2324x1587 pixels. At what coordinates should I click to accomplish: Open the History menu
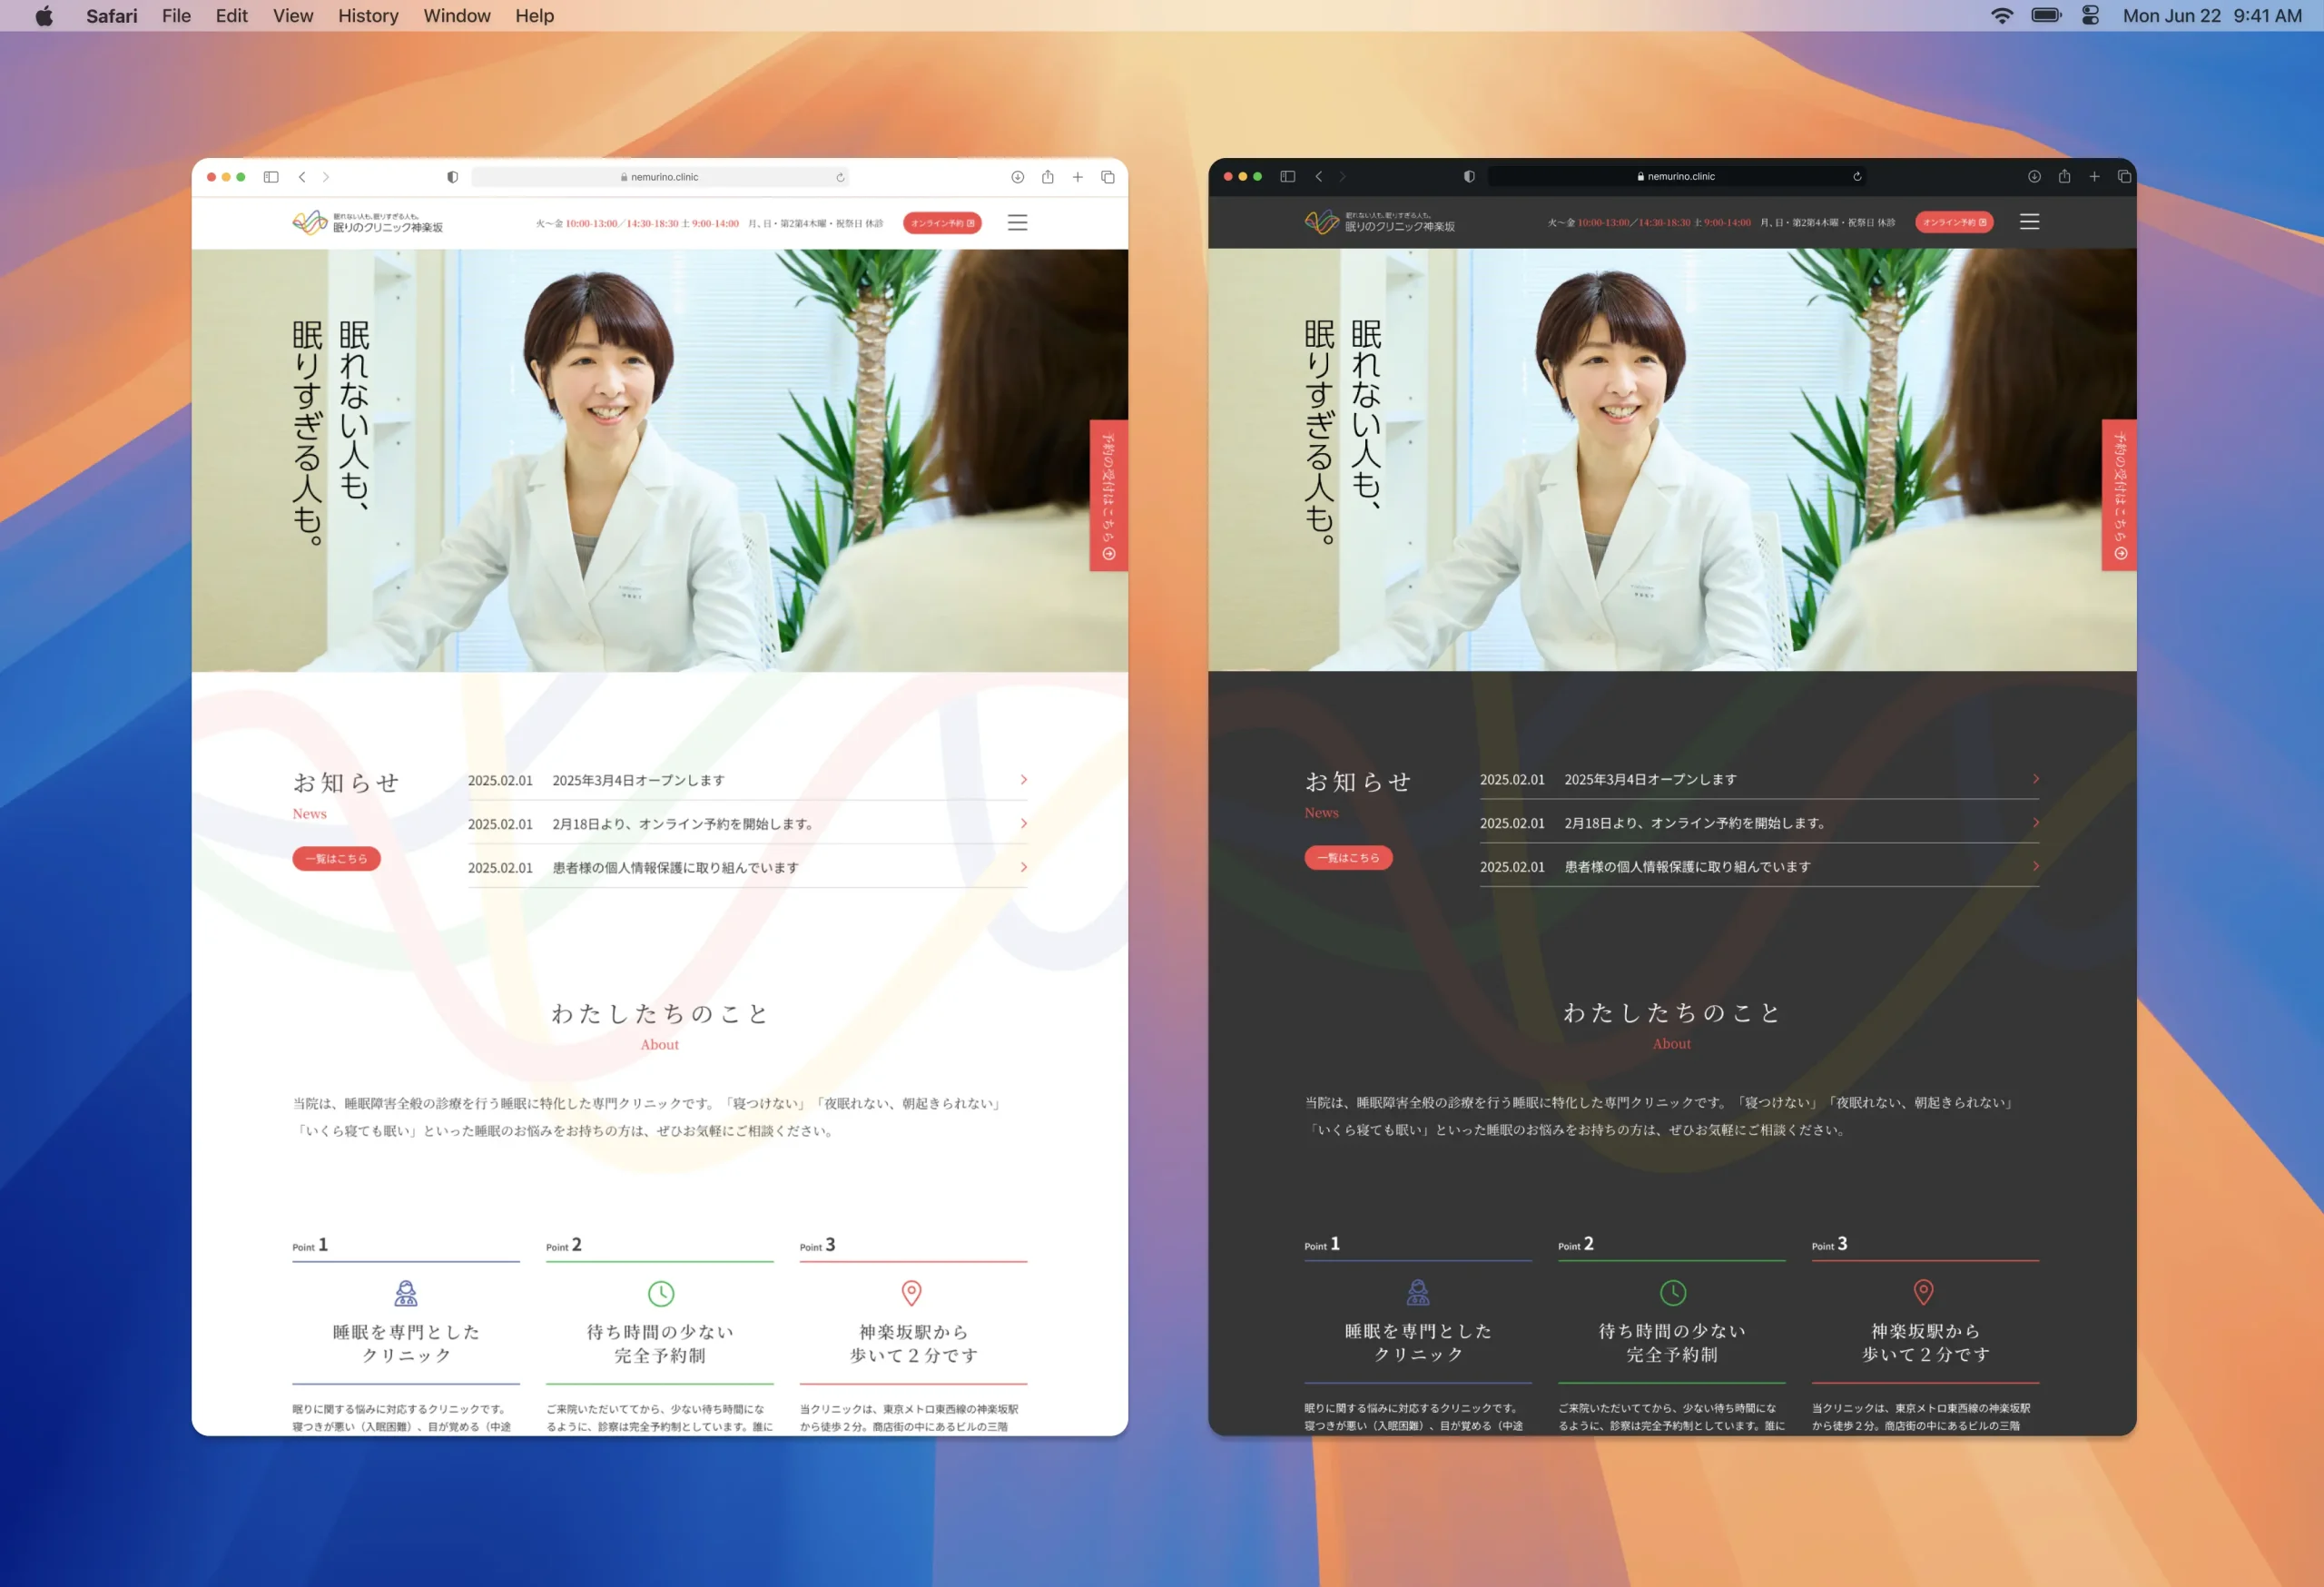pyautogui.click(x=367, y=16)
